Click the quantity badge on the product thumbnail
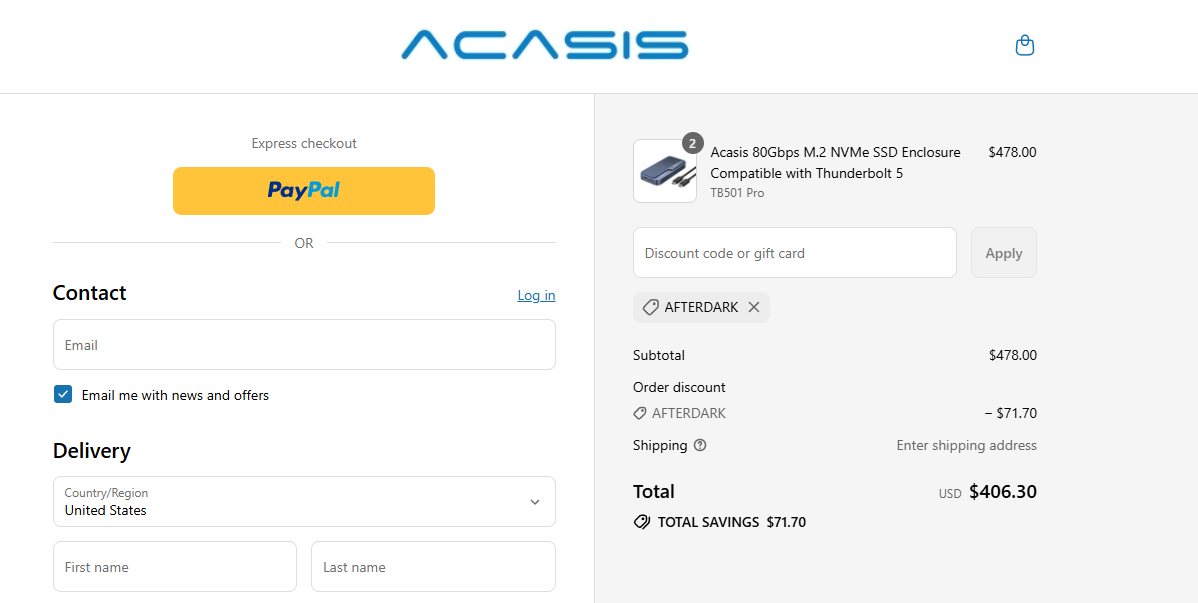 (x=693, y=143)
